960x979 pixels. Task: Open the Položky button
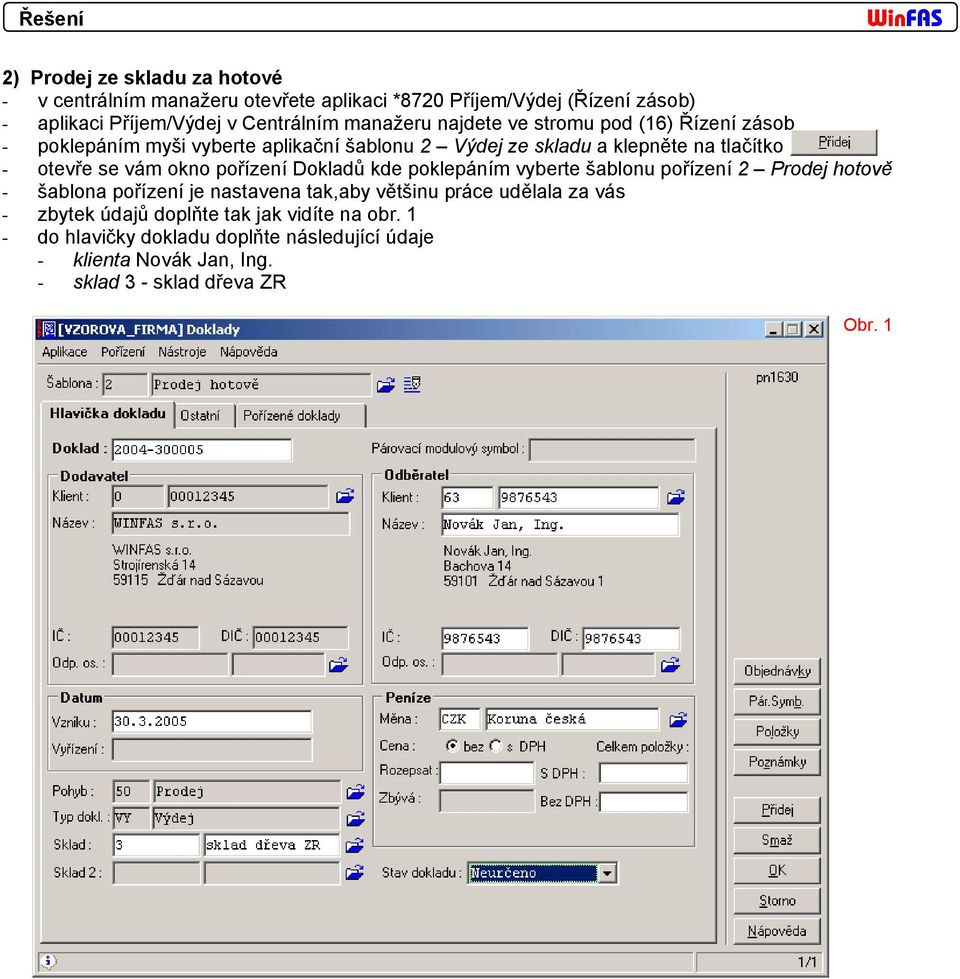777,732
